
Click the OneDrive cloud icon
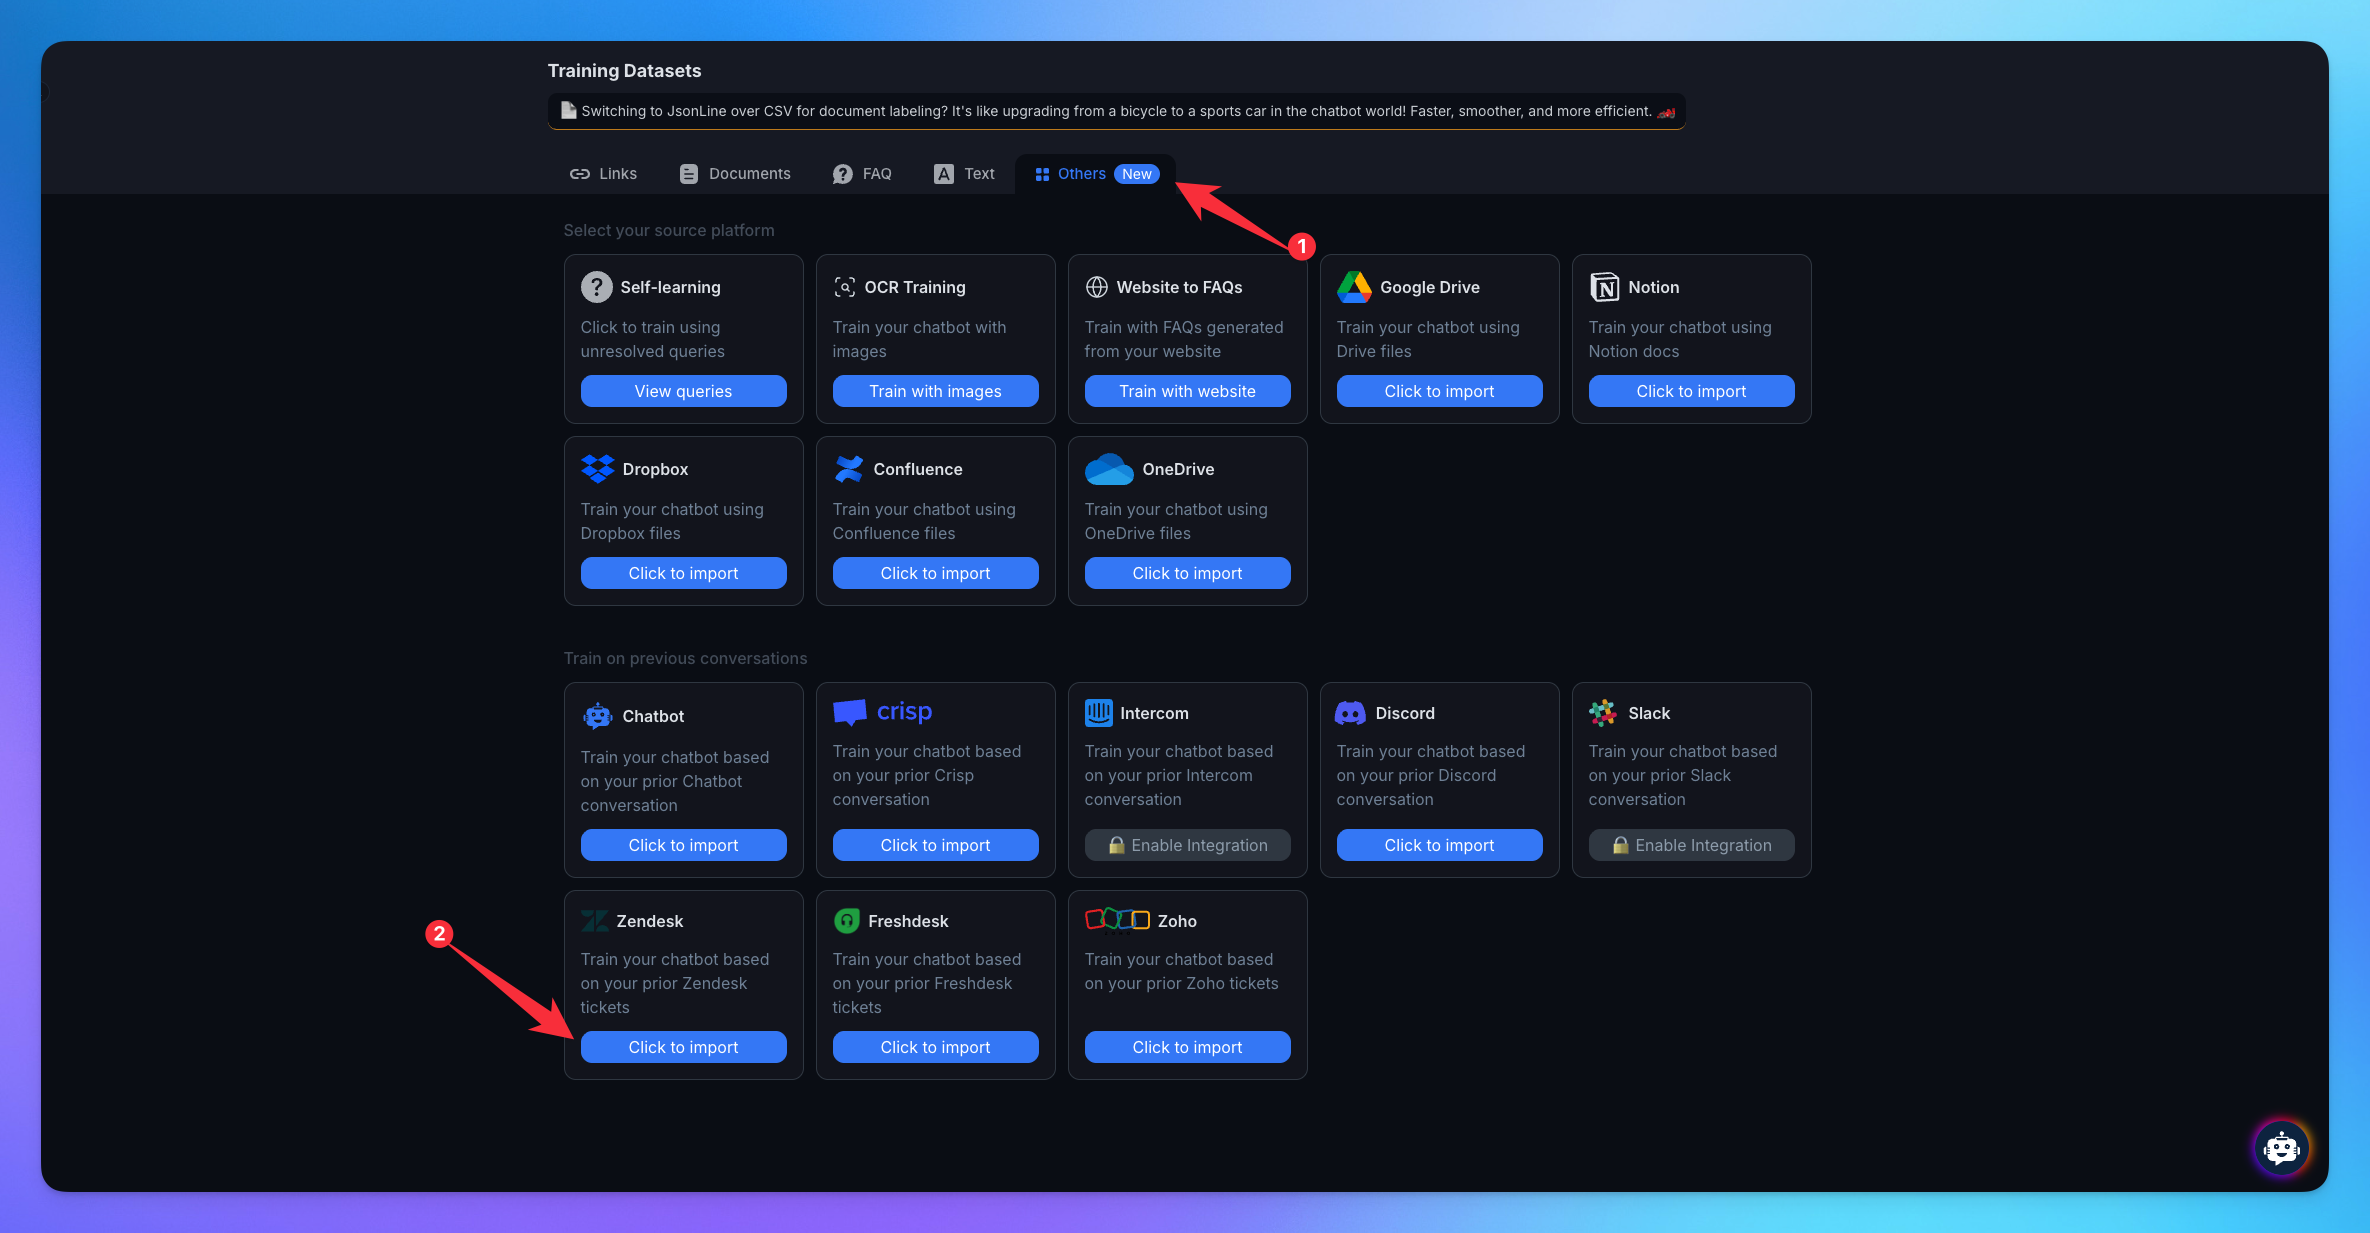click(x=1108, y=469)
